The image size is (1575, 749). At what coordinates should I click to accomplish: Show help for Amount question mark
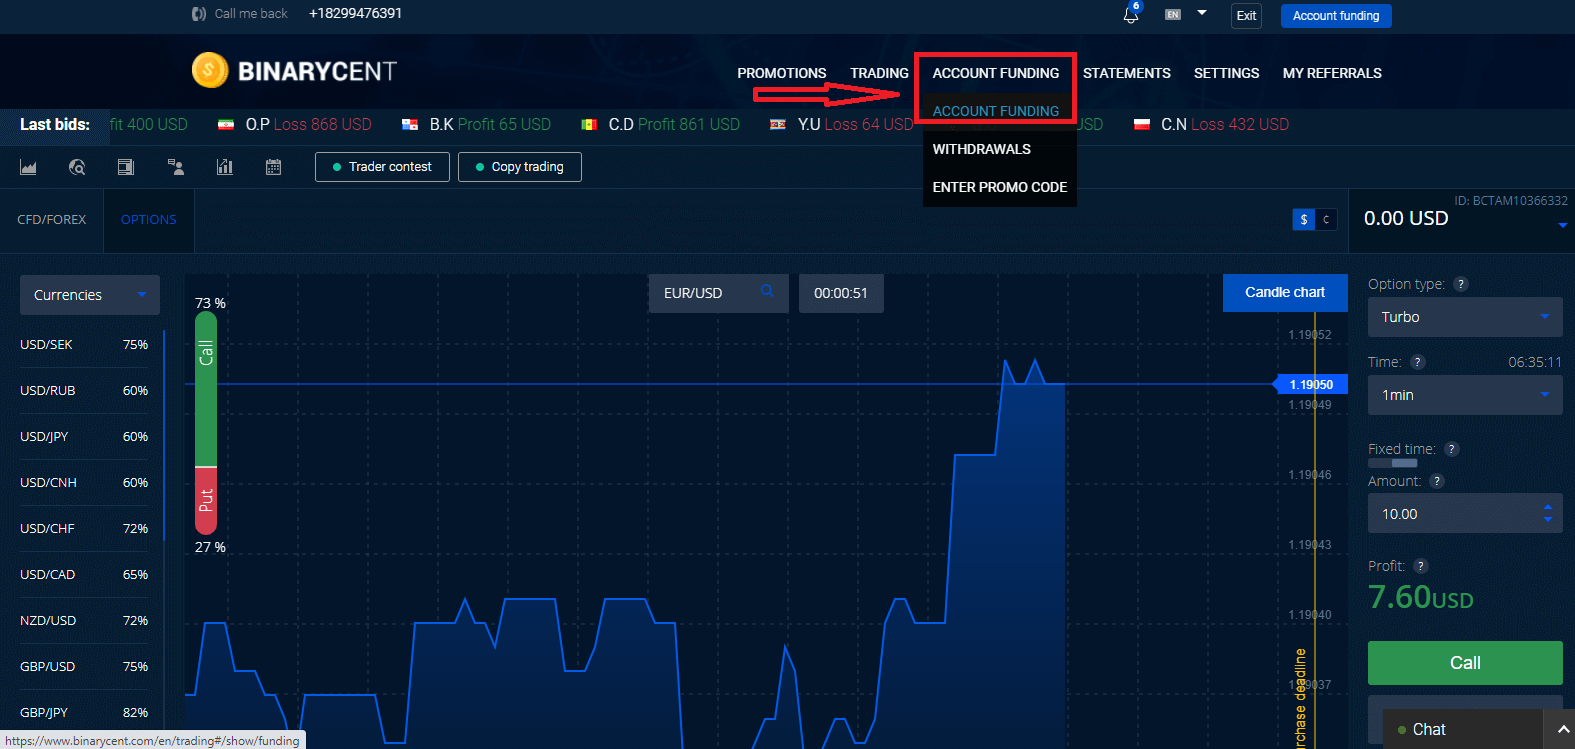coord(1437,481)
